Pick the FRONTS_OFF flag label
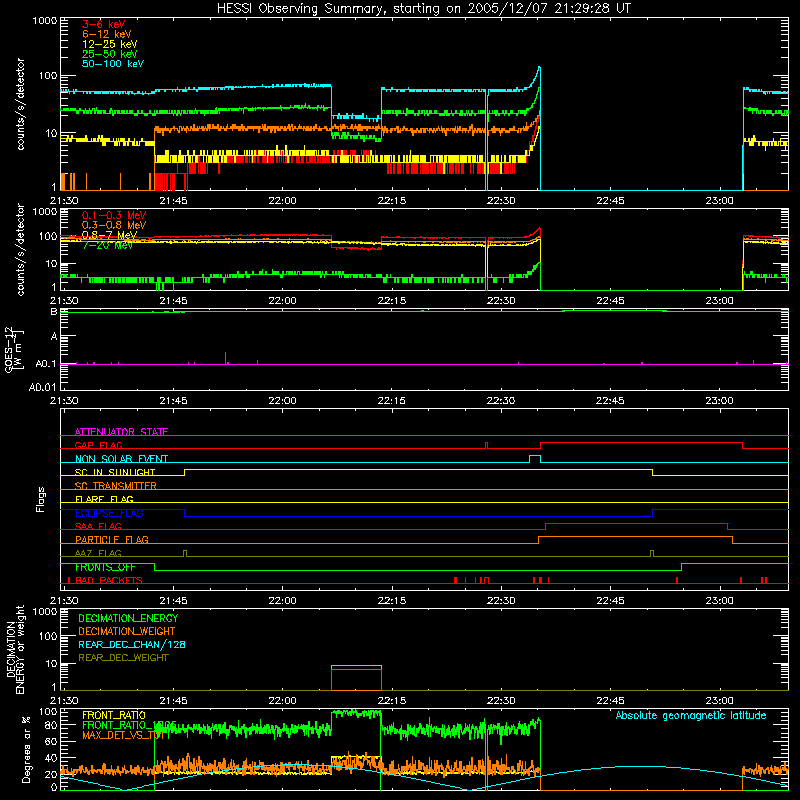This screenshot has height=800, width=800. point(105,567)
